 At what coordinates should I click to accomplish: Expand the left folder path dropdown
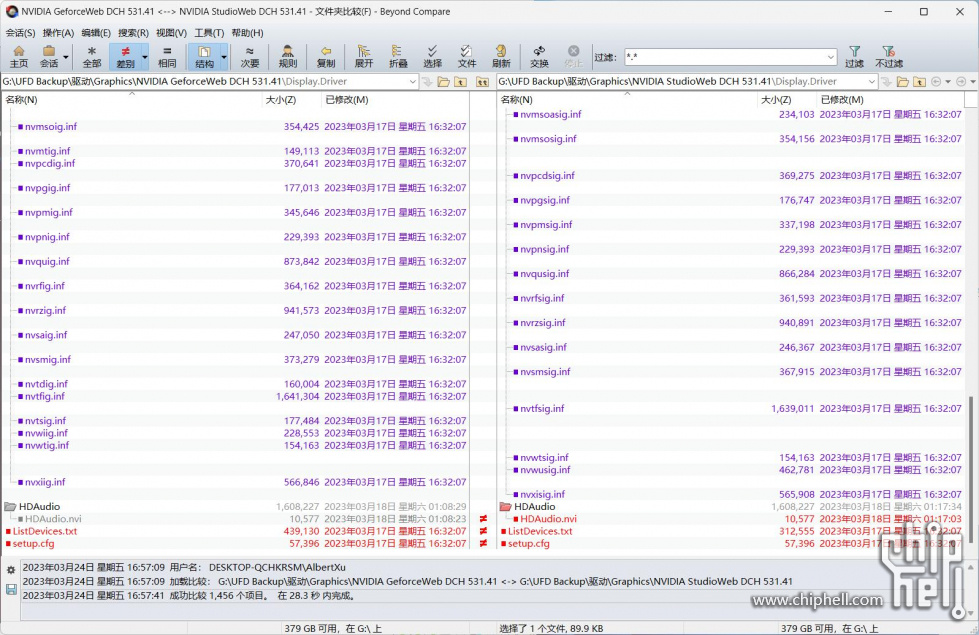click(412, 82)
